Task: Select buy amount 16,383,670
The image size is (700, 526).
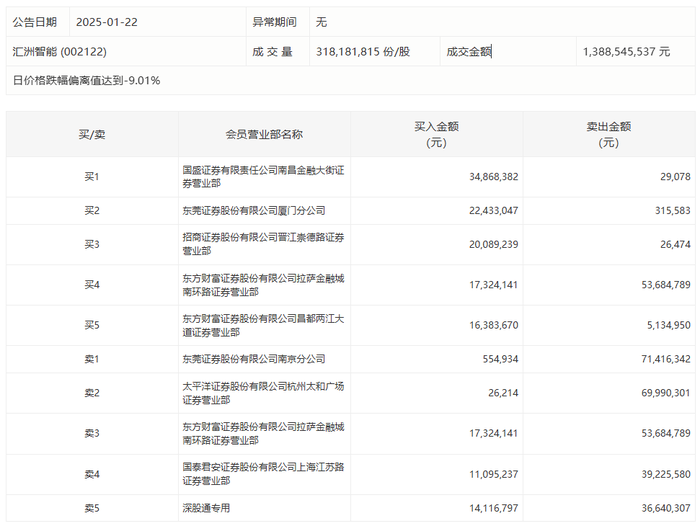Action: (x=494, y=325)
